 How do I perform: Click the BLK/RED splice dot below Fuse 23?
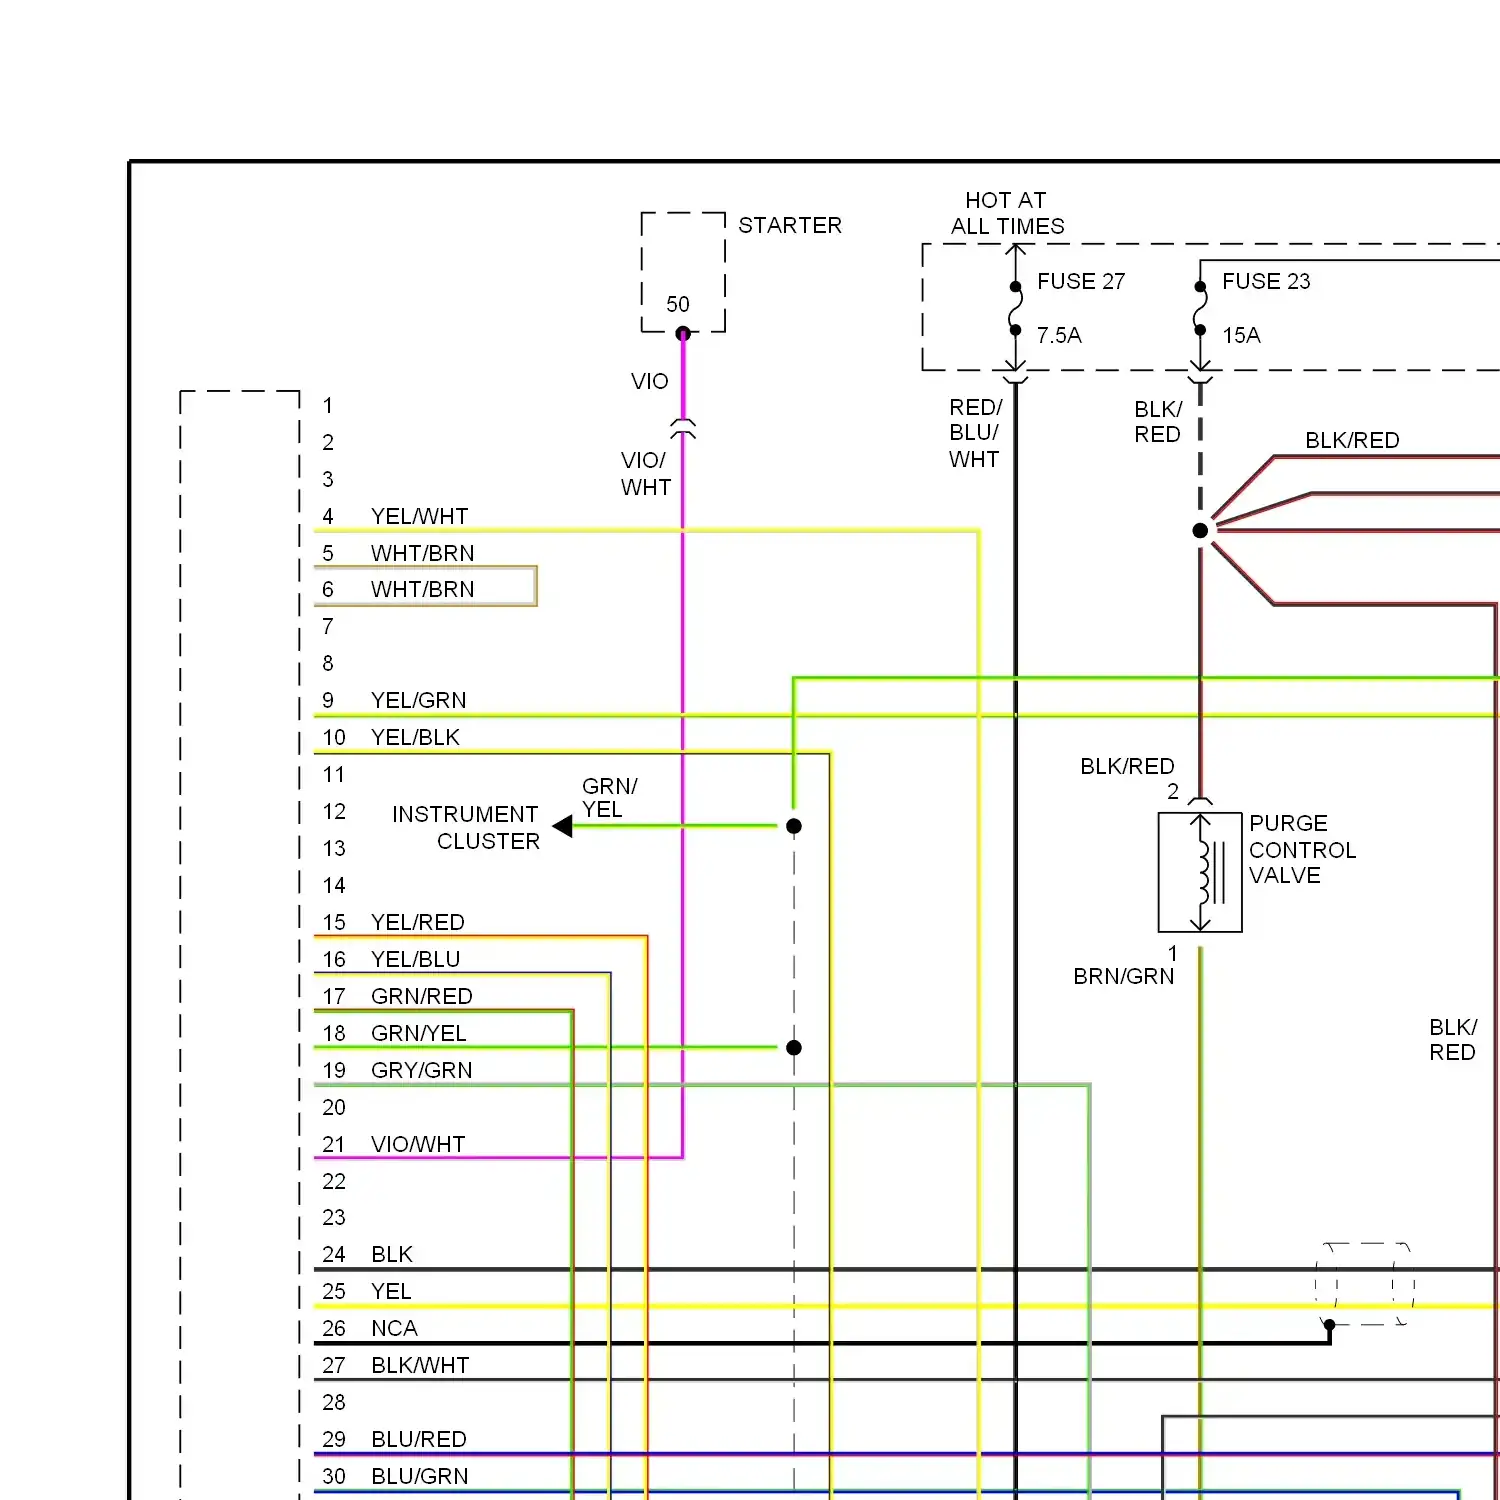coord(1200,530)
